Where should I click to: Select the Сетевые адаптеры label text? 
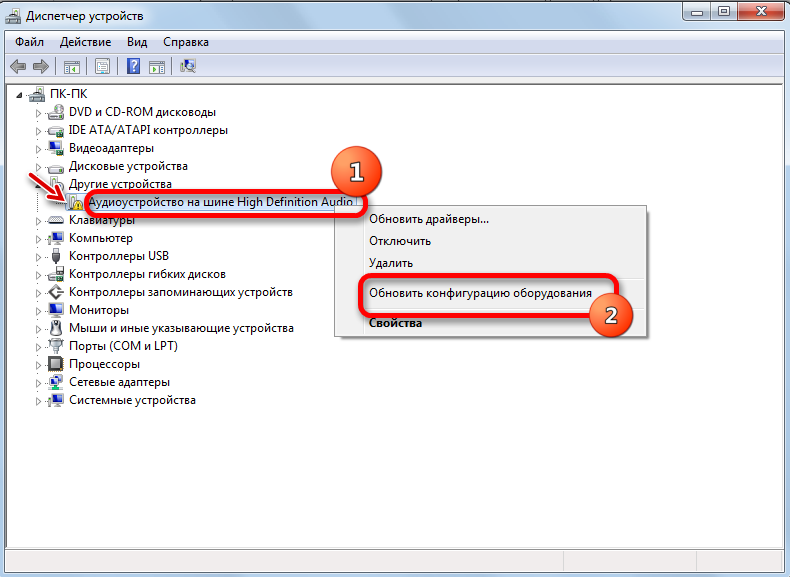119,382
